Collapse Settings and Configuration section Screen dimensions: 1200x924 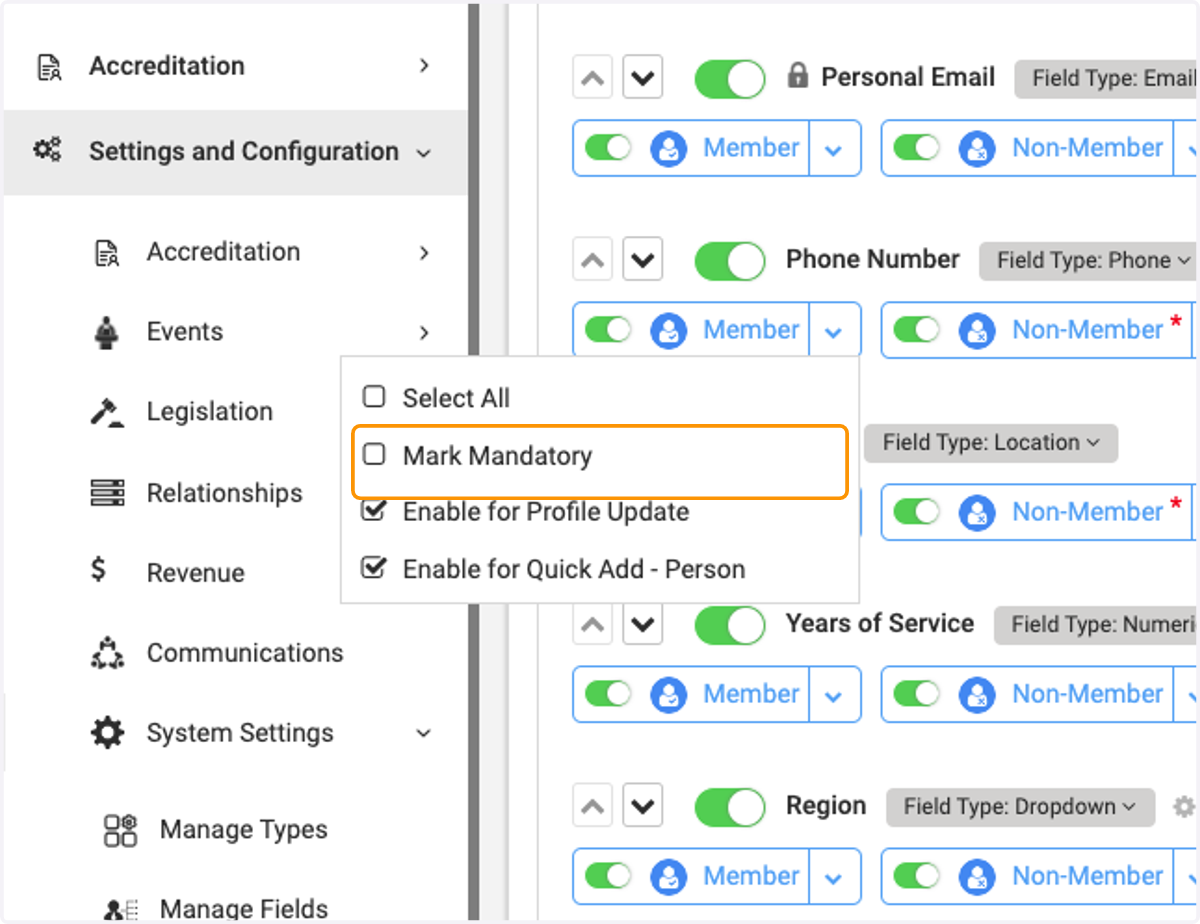[x=424, y=153]
